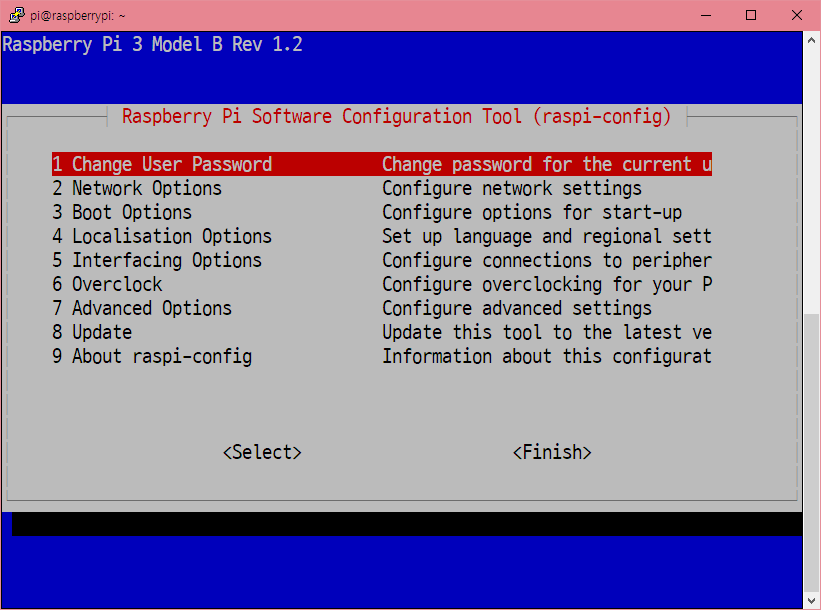Image resolution: width=821 pixels, height=610 pixels.
Task: Click 'Information about this configurat' text
Action: (x=547, y=357)
